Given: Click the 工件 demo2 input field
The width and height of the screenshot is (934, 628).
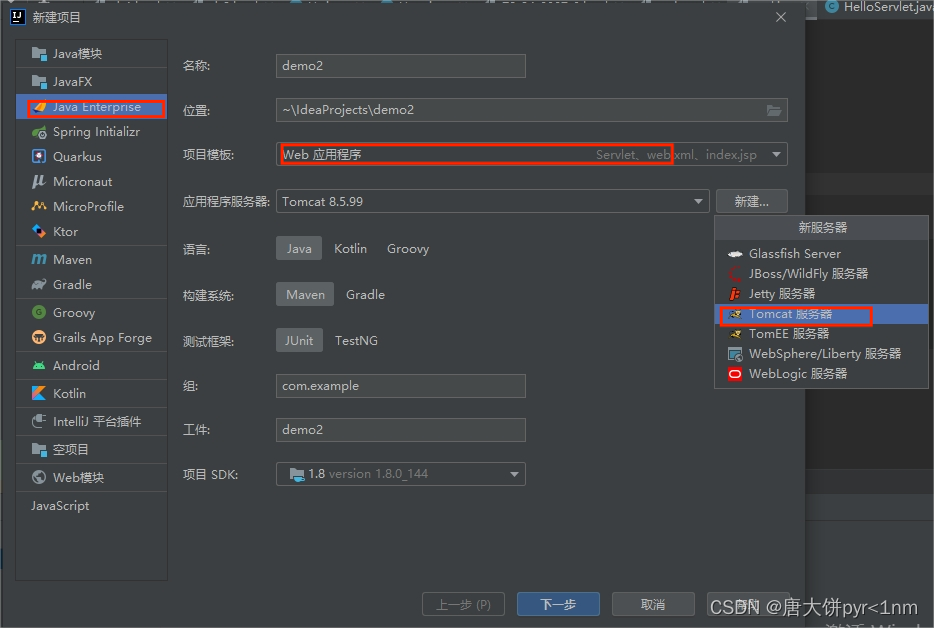Looking at the screenshot, I should click(401, 430).
